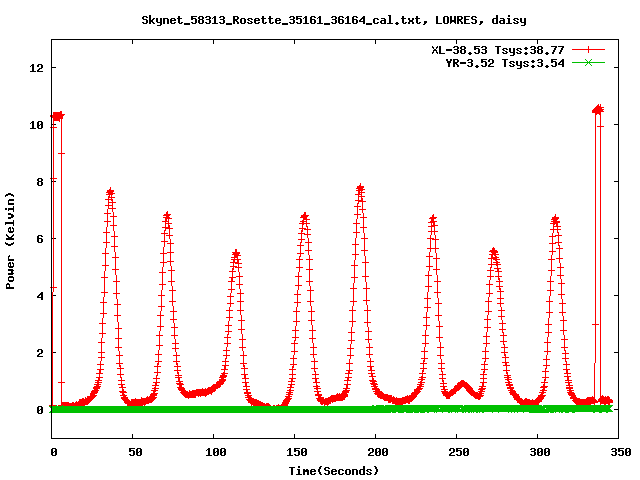Click the 6 tick label on the y-axis
Image resolution: width=640 pixels, height=480 pixels.
pos(41,239)
